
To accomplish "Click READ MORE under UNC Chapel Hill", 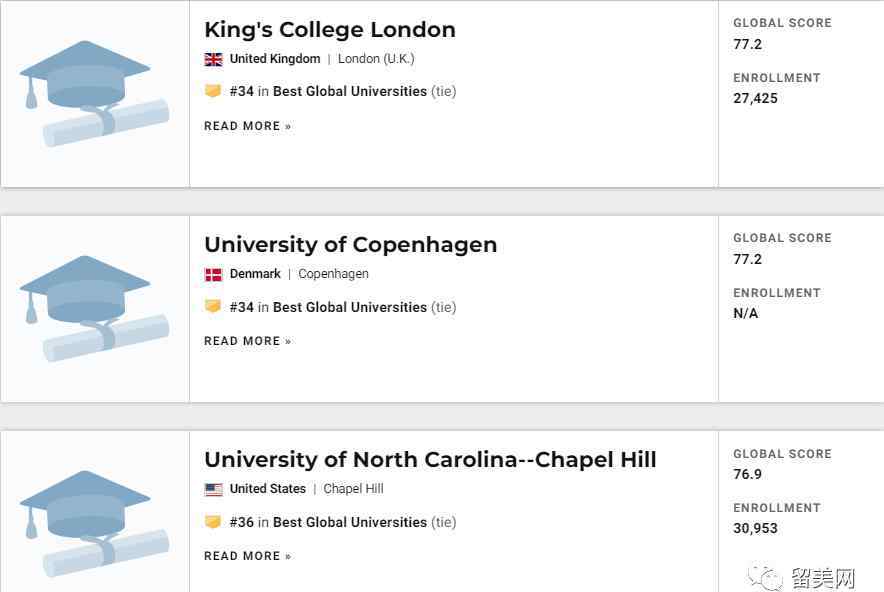I will (x=247, y=556).
